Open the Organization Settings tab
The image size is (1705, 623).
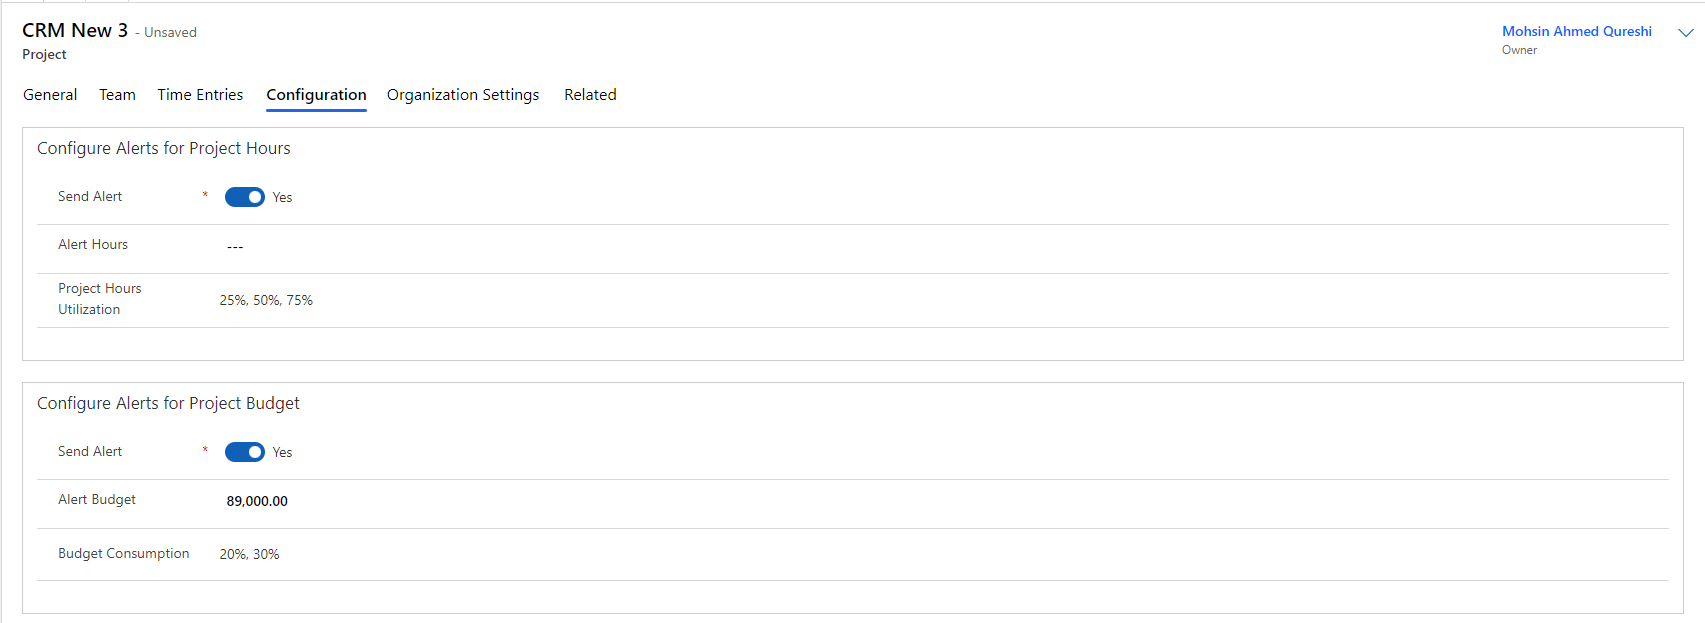pos(463,94)
